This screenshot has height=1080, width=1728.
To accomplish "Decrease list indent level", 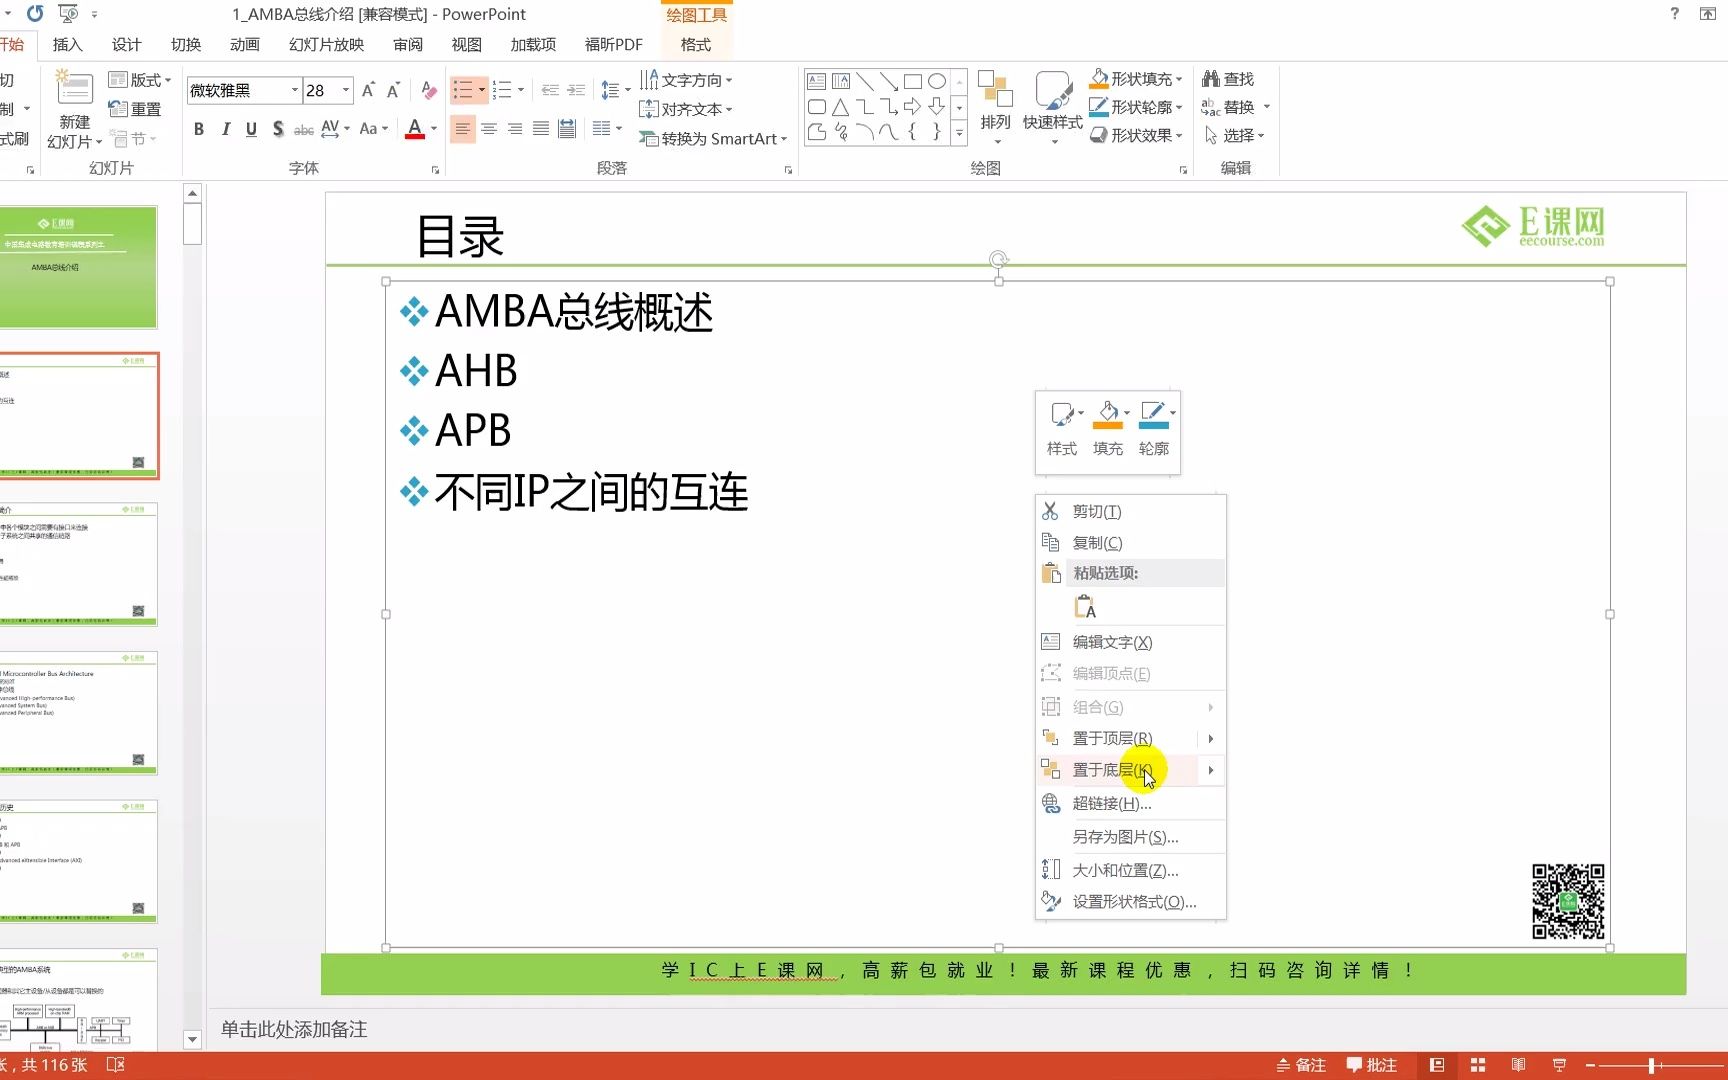I will pos(550,90).
